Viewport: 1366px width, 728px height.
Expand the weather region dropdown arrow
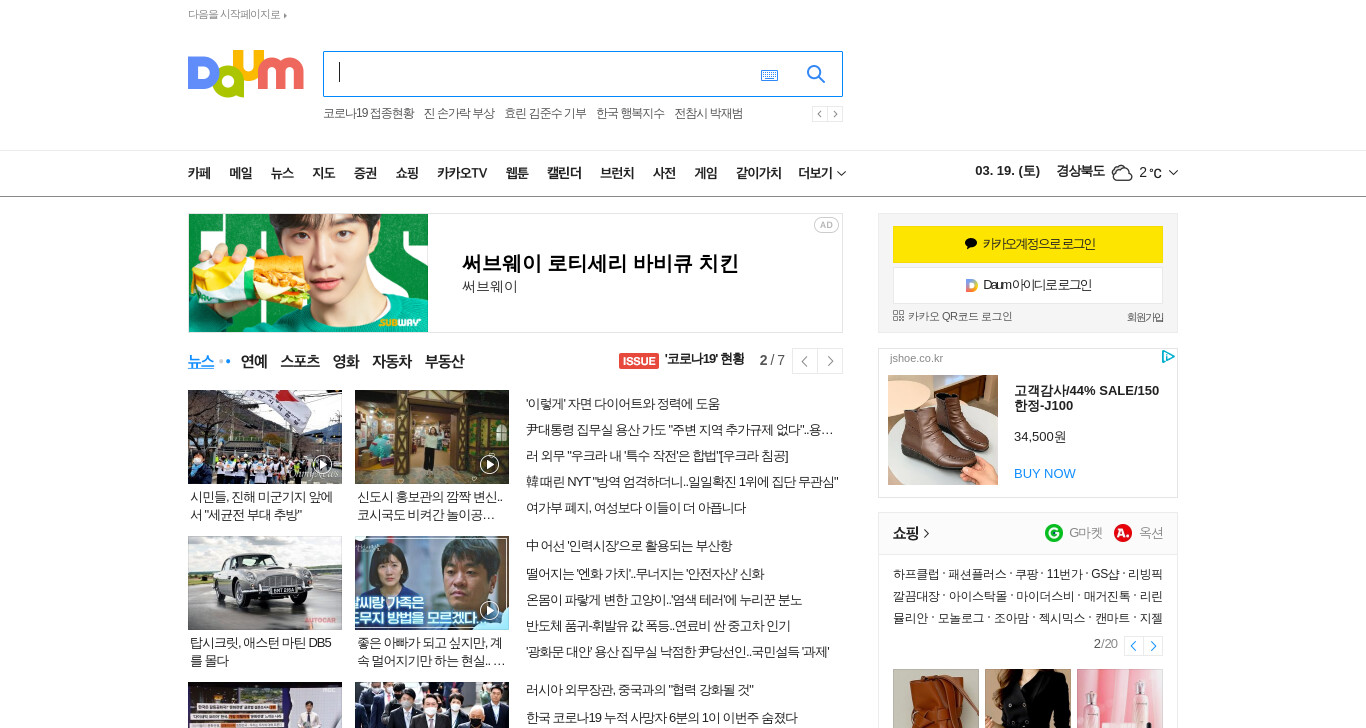pyautogui.click(x=1173, y=173)
